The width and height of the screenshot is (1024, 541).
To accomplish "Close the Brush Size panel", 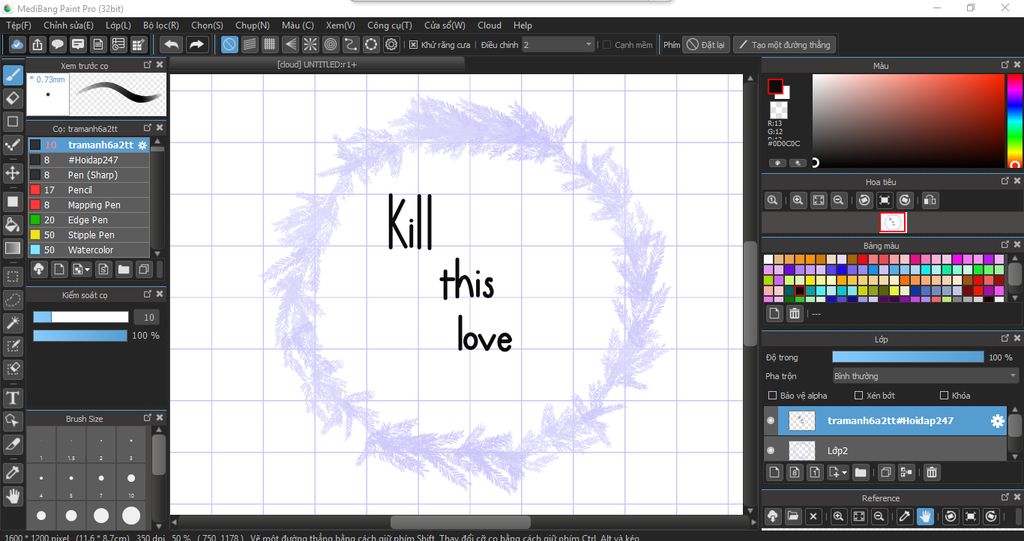I will [160, 418].
